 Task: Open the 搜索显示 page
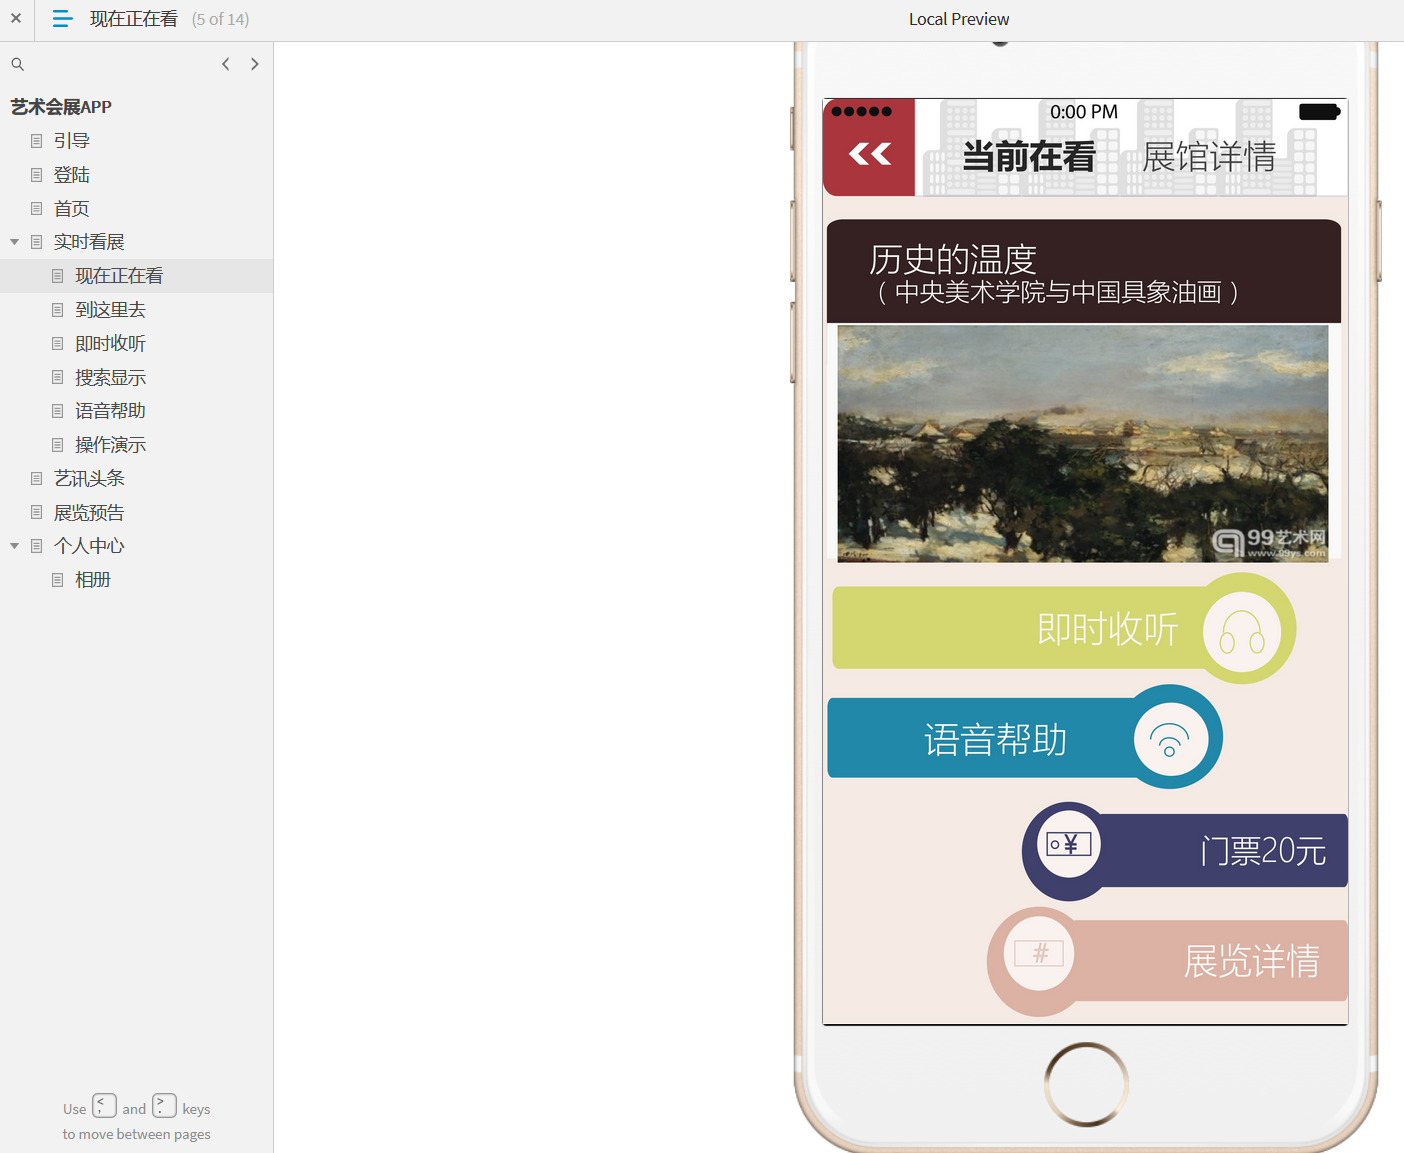coord(111,378)
